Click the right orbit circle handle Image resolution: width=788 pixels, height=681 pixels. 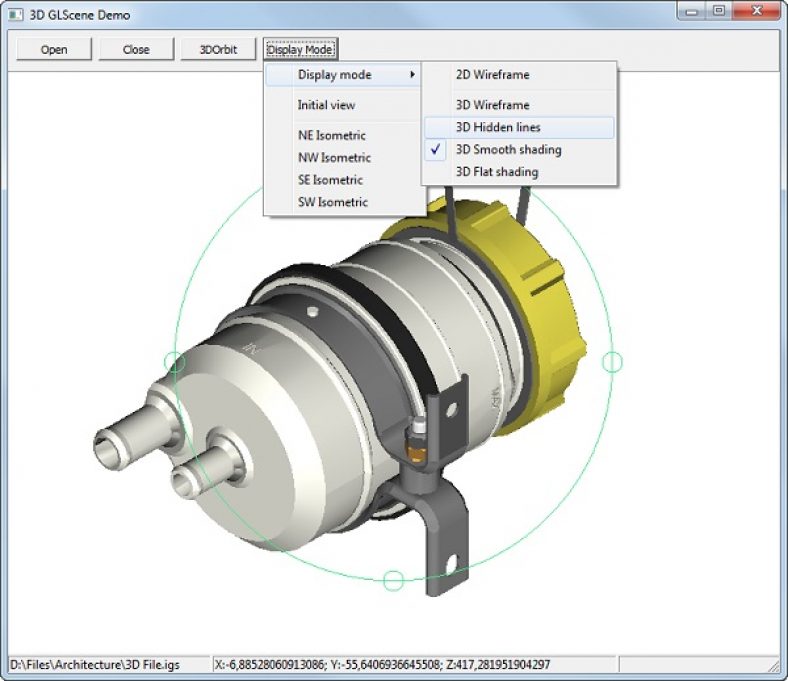[x=612, y=361]
